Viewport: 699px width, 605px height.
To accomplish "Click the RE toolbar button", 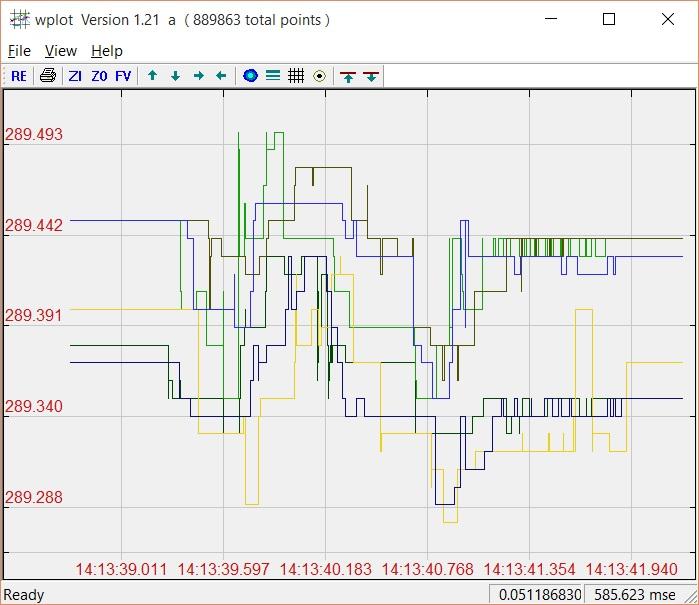I will coord(19,76).
